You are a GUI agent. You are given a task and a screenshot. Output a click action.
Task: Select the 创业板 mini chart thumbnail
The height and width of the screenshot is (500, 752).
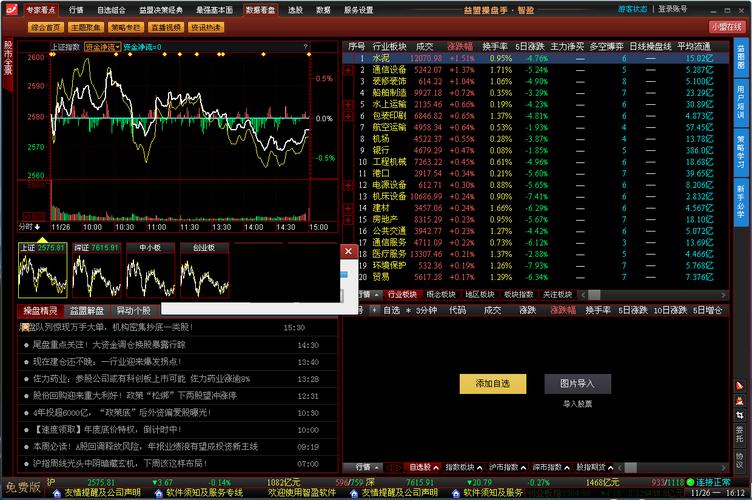coord(204,271)
